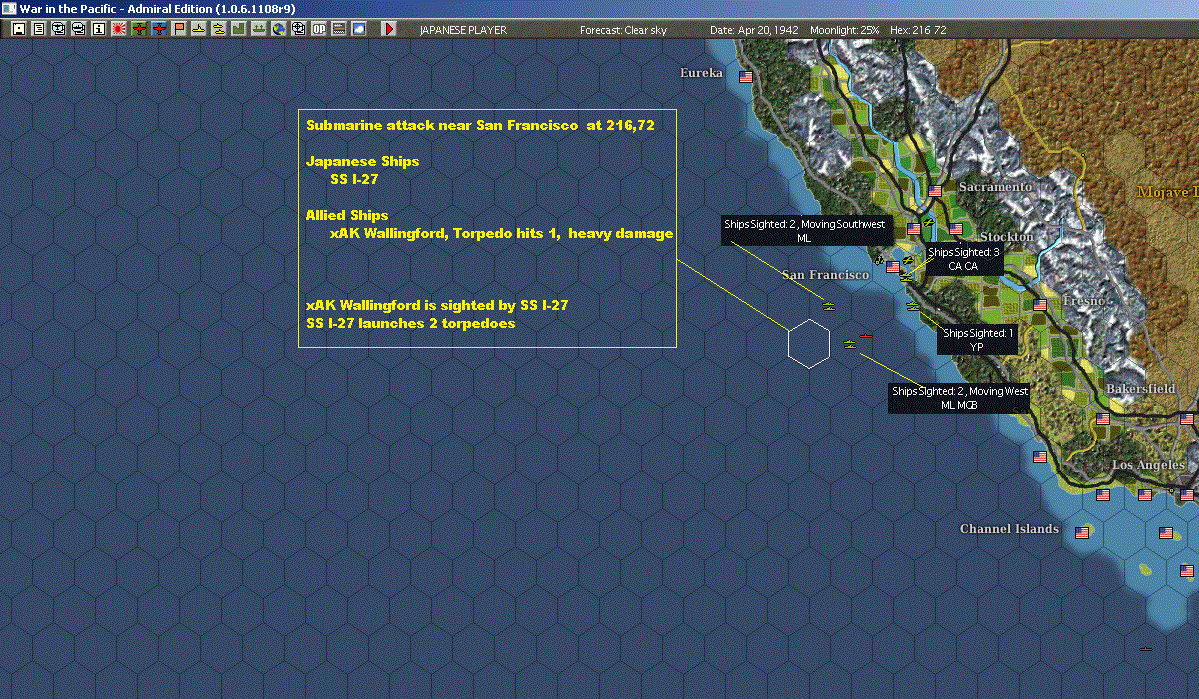This screenshot has width=1199, height=699.
Task: Click the 'Forecast: Clear sky' status text
Action: tap(623, 30)
